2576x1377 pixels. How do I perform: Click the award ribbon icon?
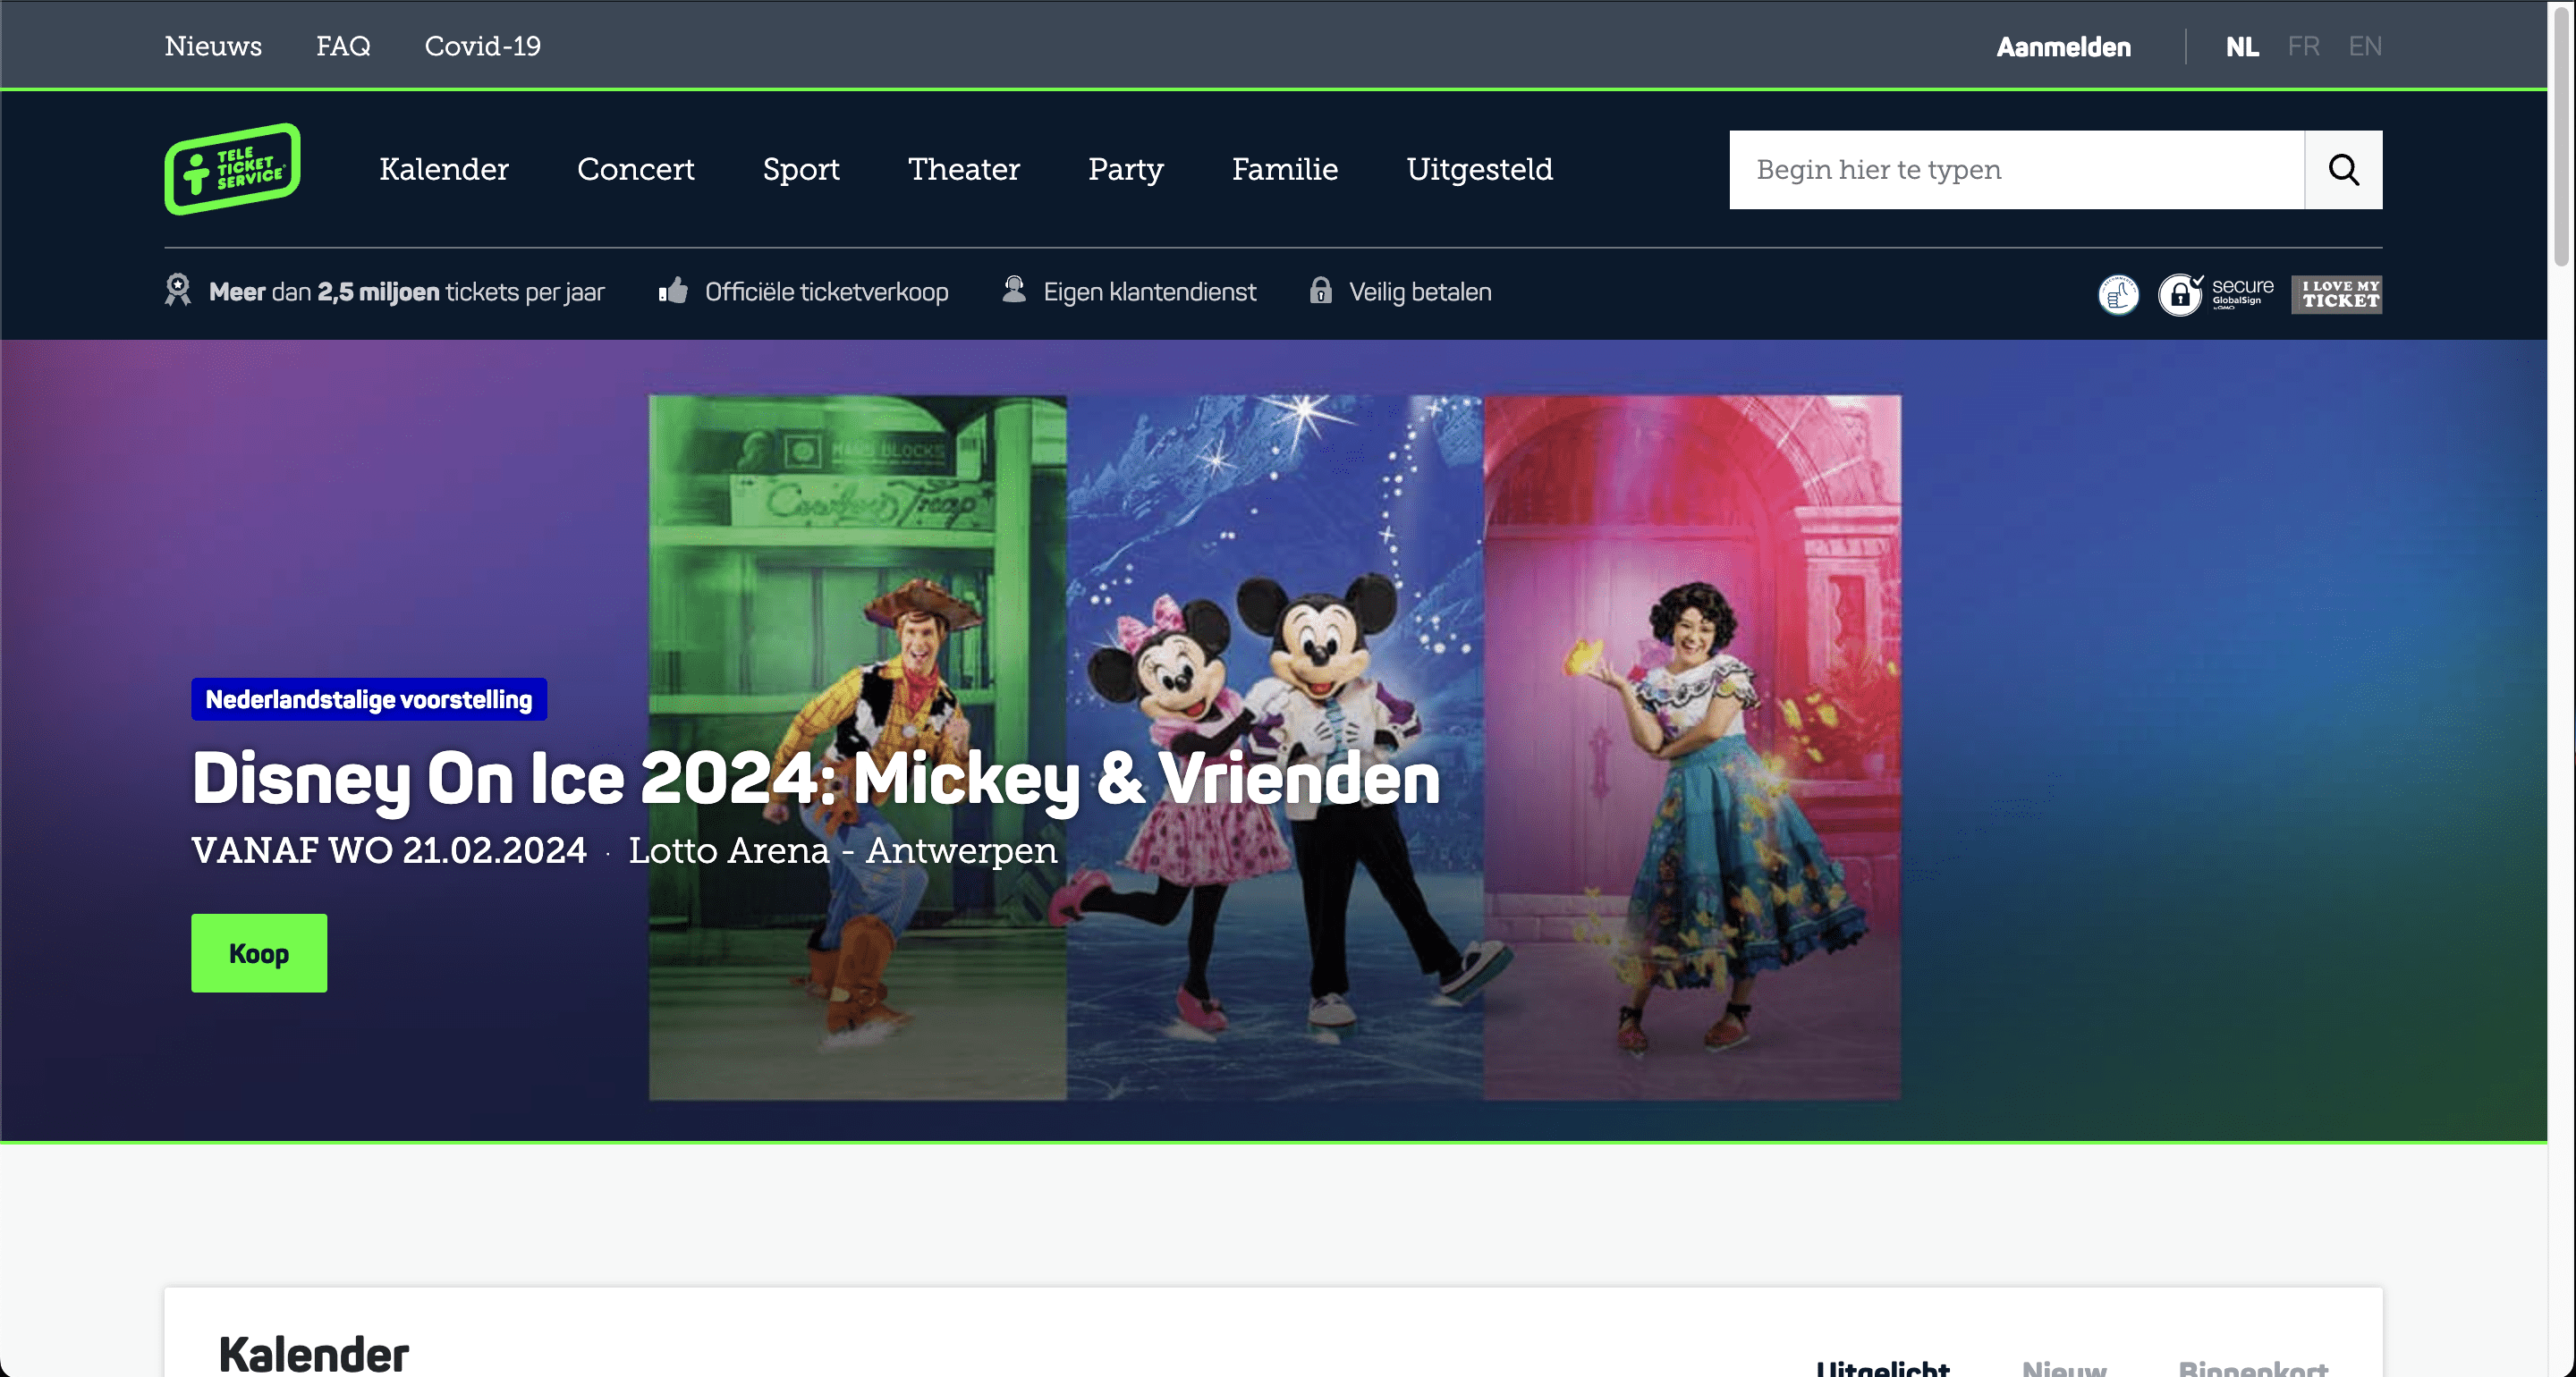[178, 291]
